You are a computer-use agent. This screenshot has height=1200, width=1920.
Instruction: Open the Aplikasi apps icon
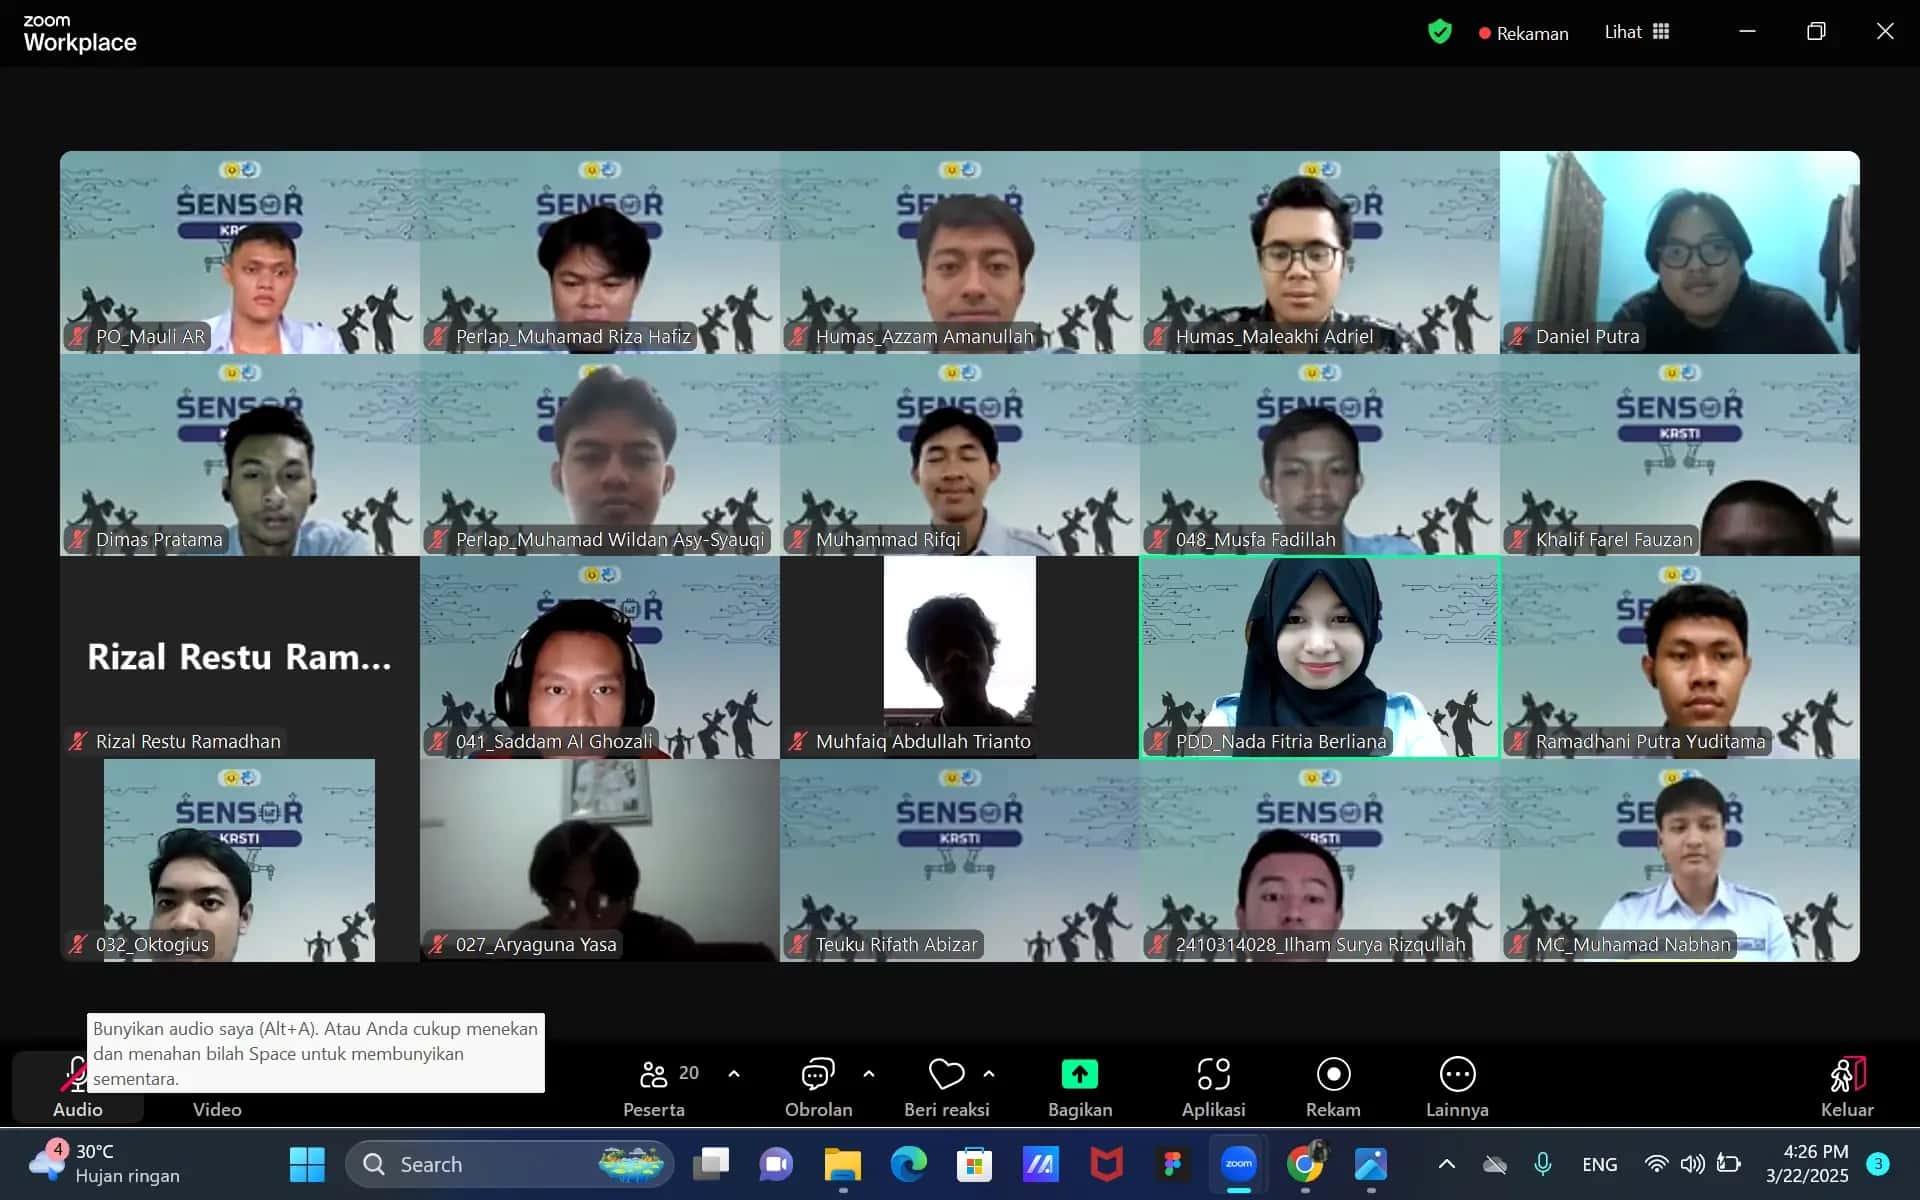(1213, 1075)
